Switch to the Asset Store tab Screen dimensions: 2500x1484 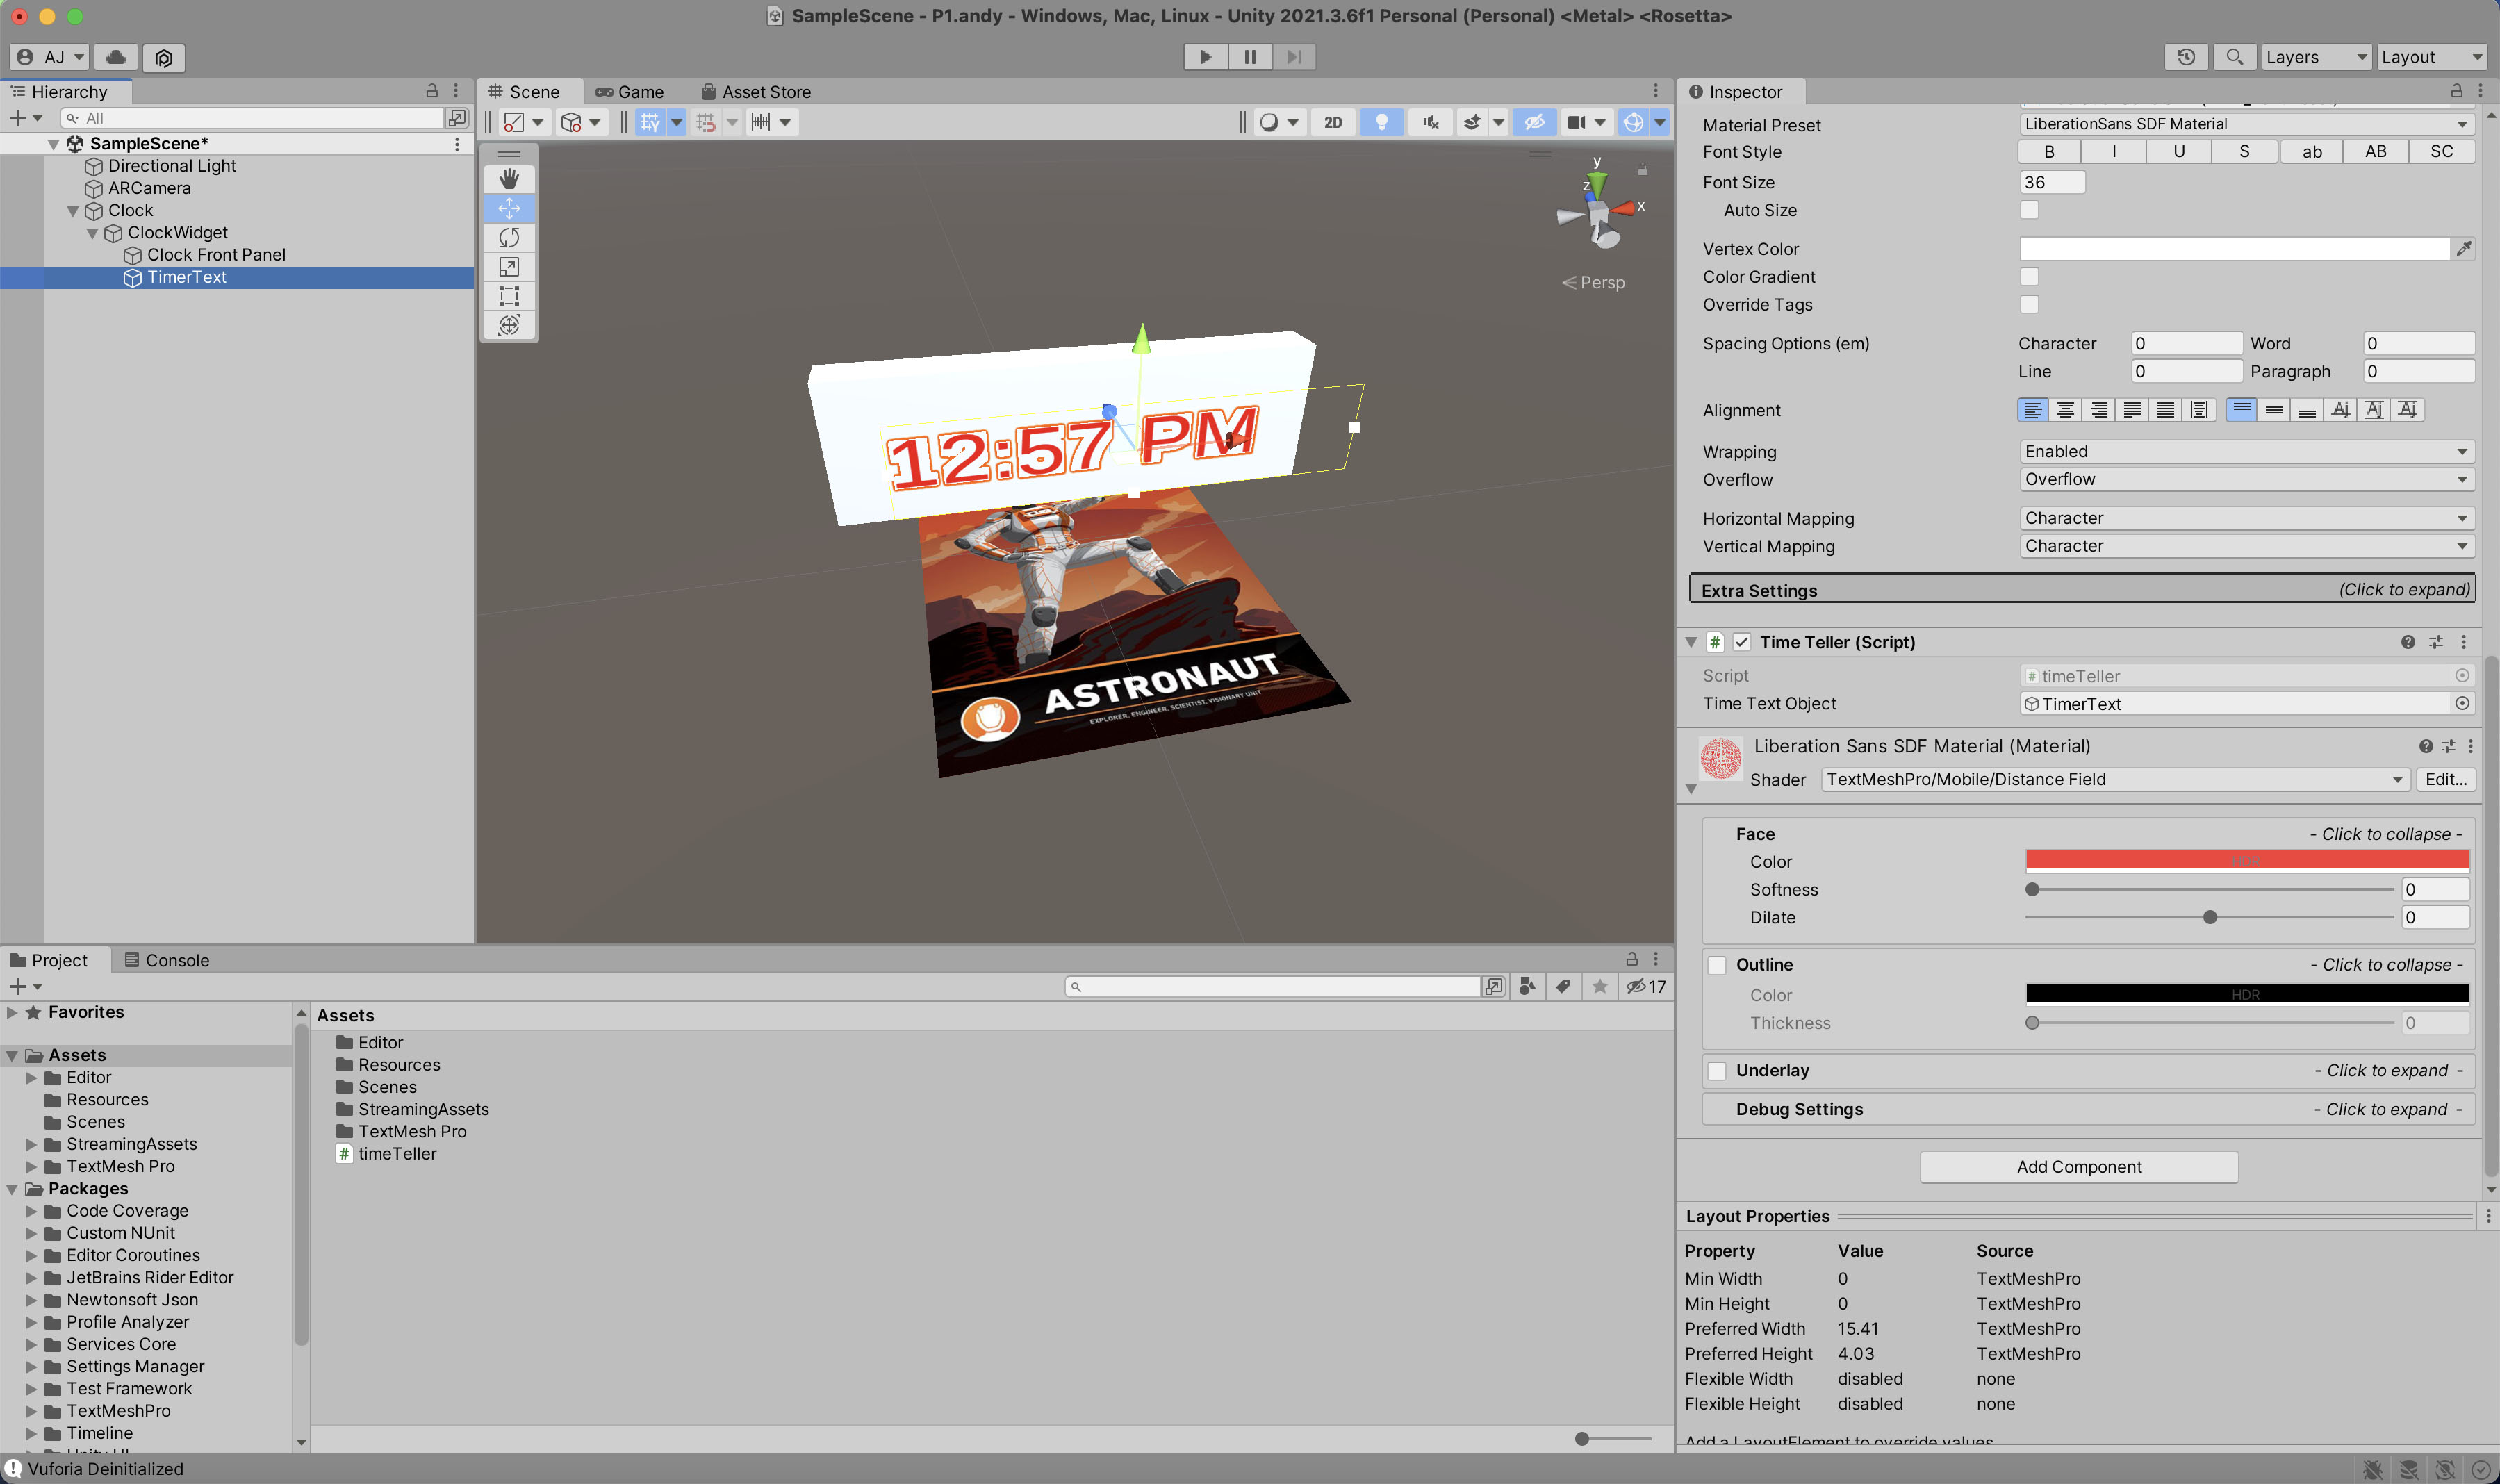(756, 92)
